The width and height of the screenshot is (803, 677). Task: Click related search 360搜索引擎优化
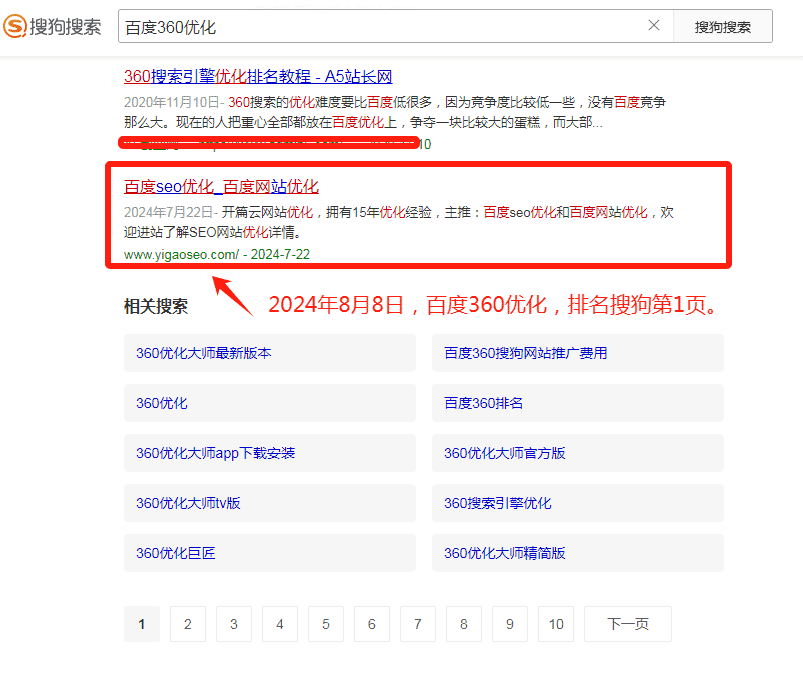pos(497,503)
